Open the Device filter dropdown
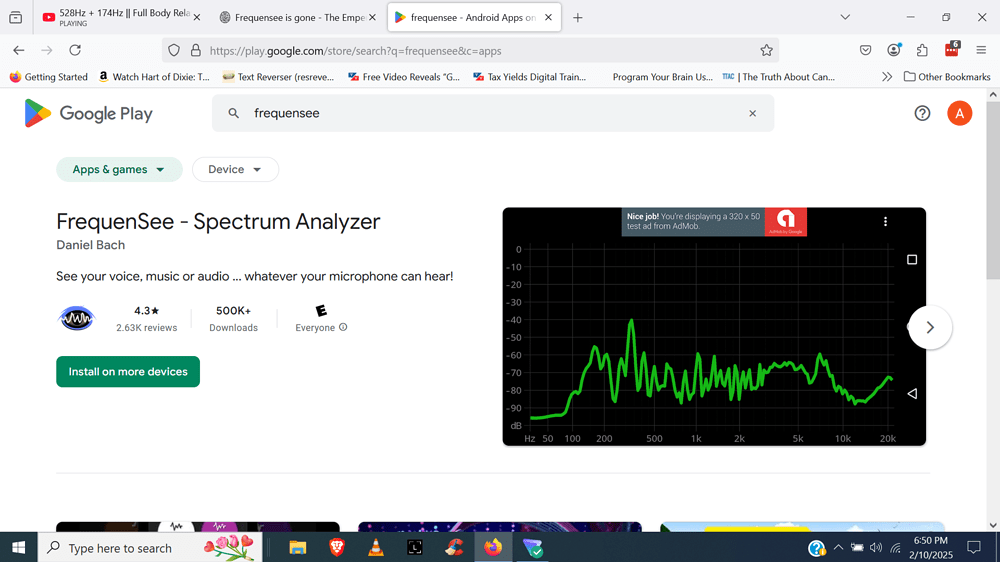This screenshot has height=562, width=1000. click(235, 169)
